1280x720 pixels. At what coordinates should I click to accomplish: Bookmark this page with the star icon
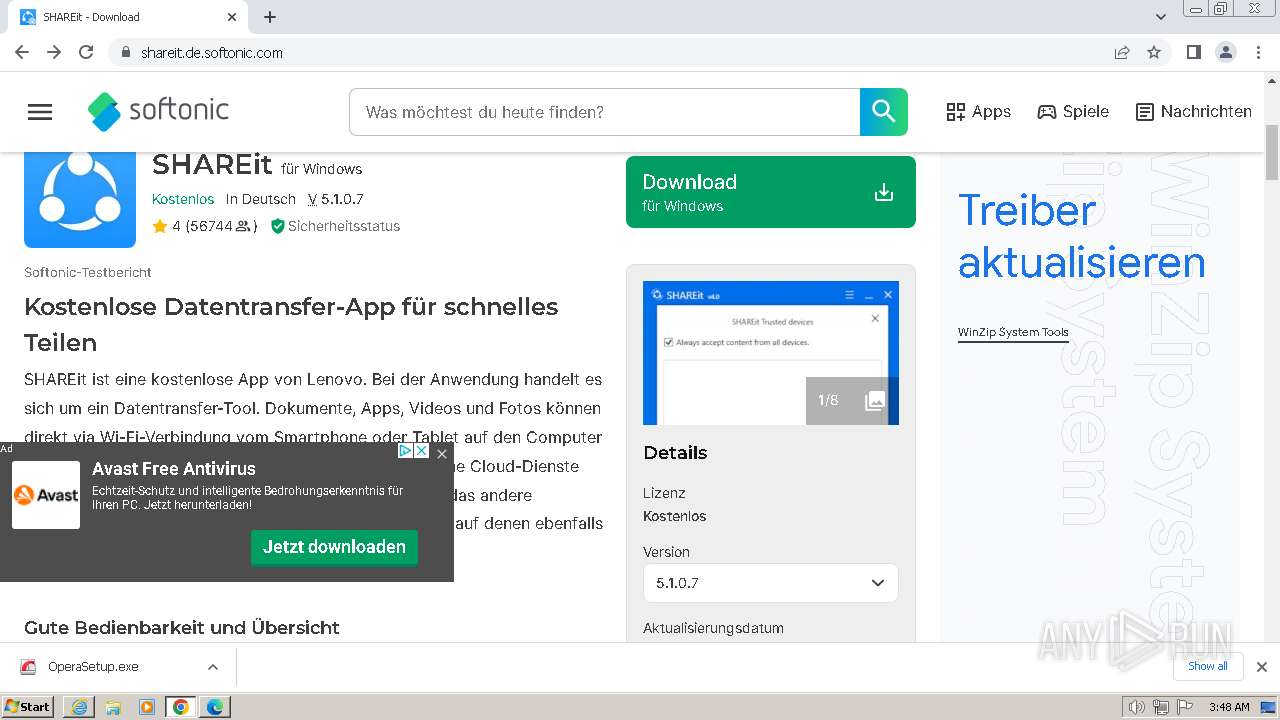1154,52
